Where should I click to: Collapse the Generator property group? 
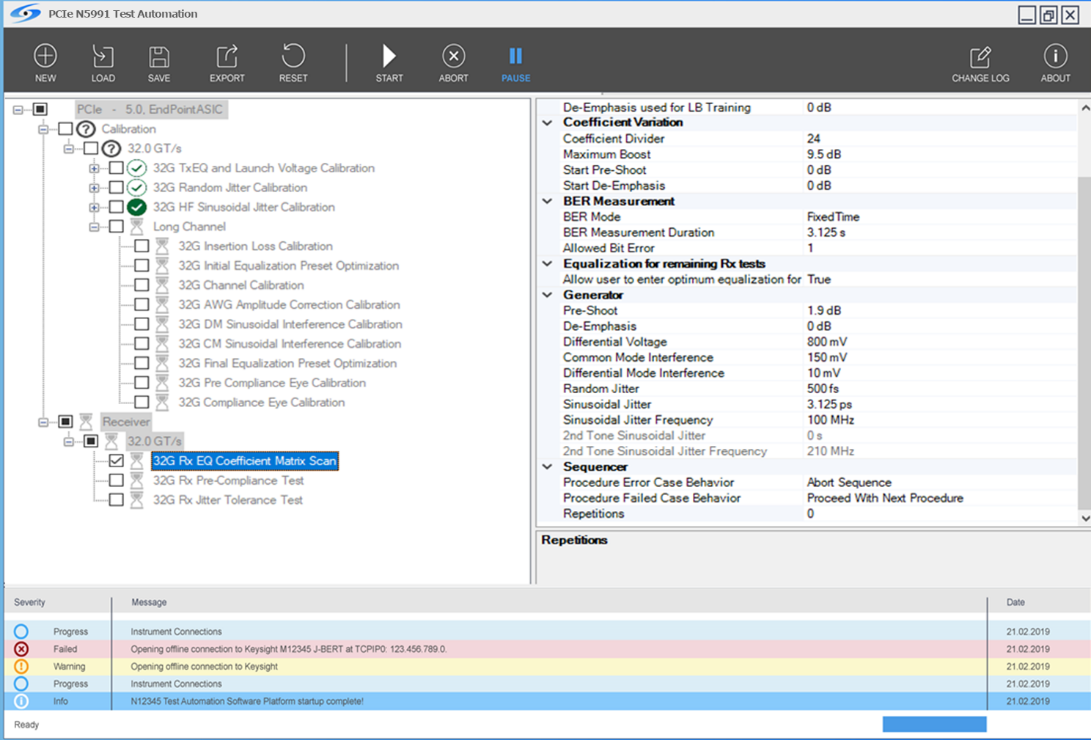548,295
